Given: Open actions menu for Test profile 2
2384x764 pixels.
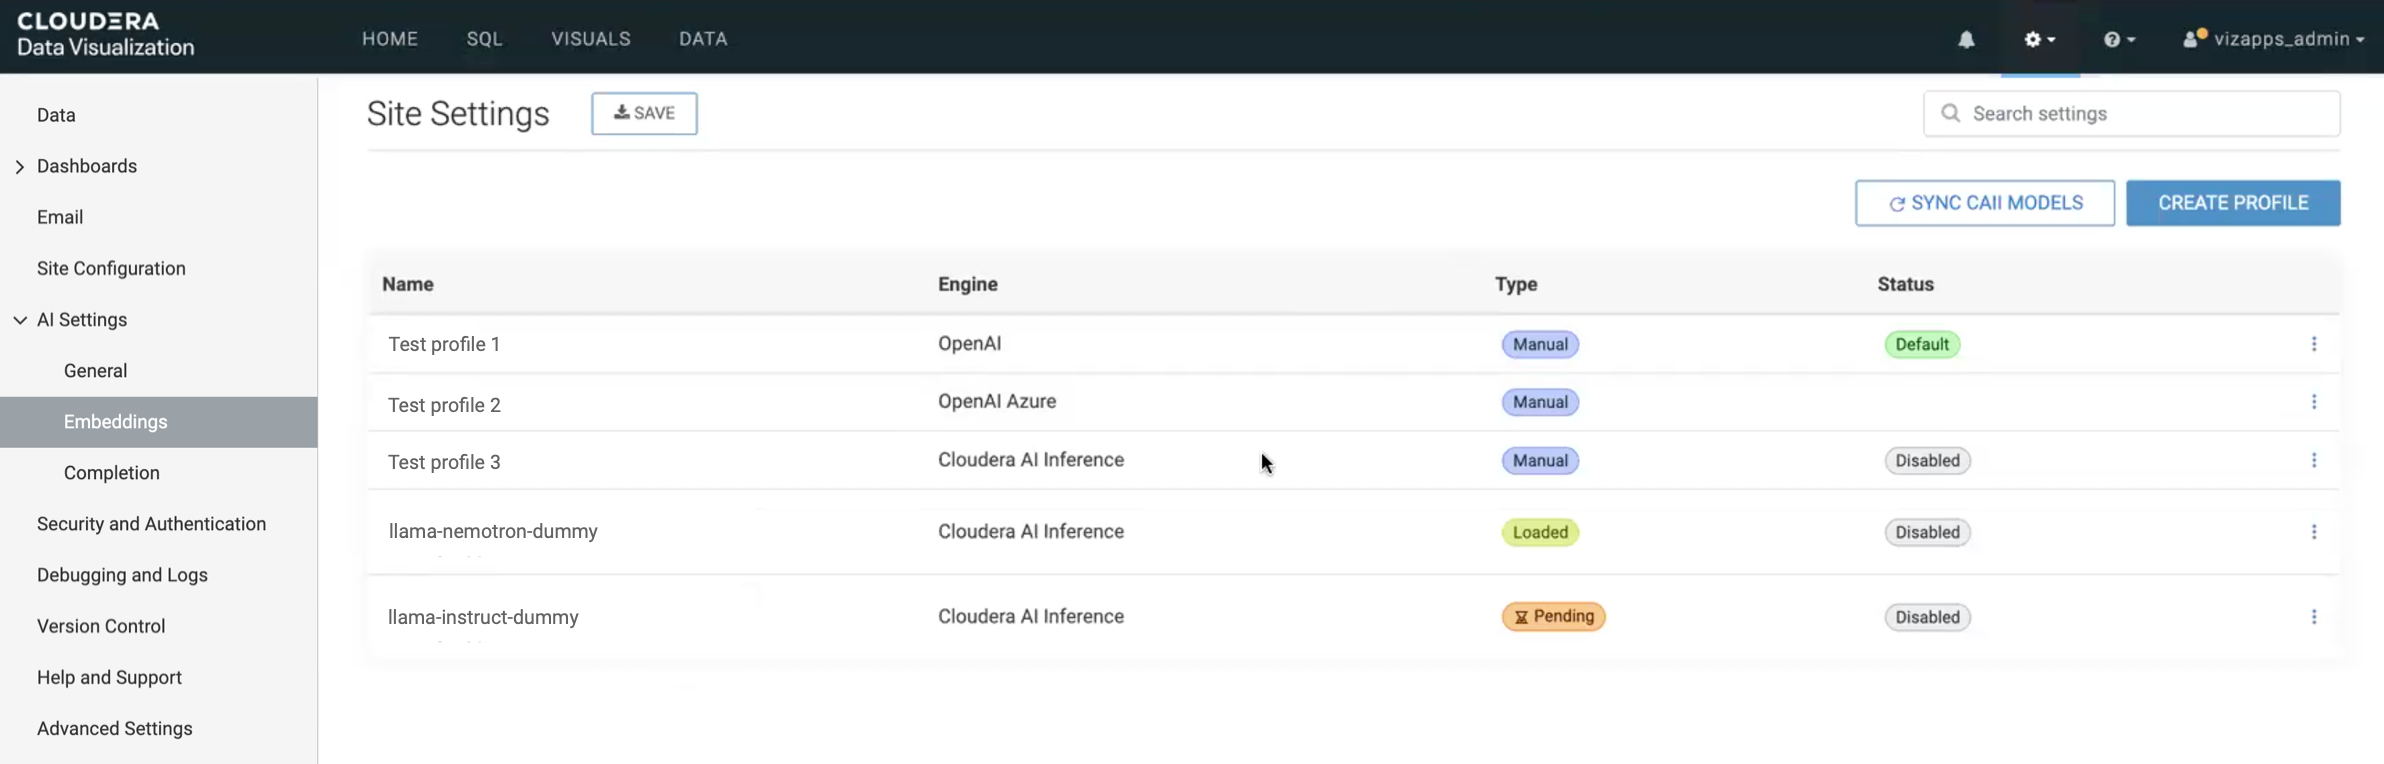Looking at the screenshot, I should click(x=2313, y=402).
